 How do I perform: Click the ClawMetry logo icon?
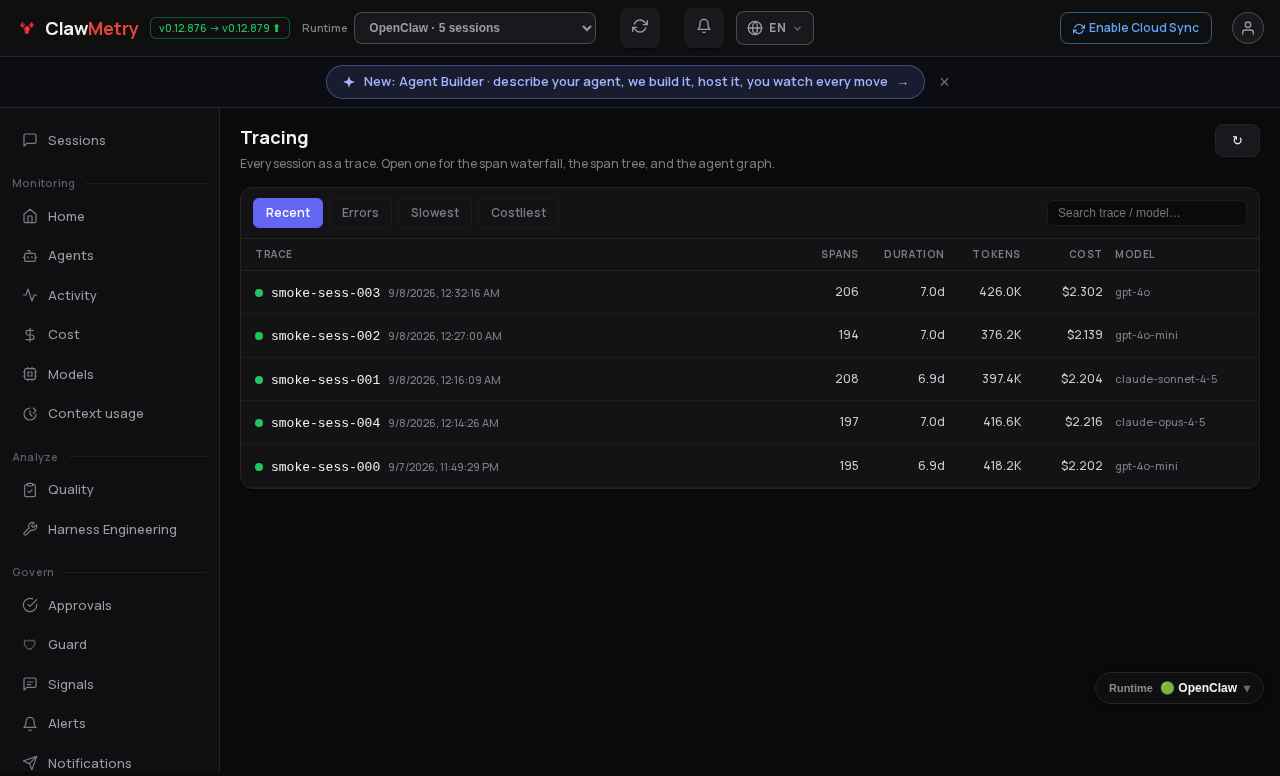(27, 28)
